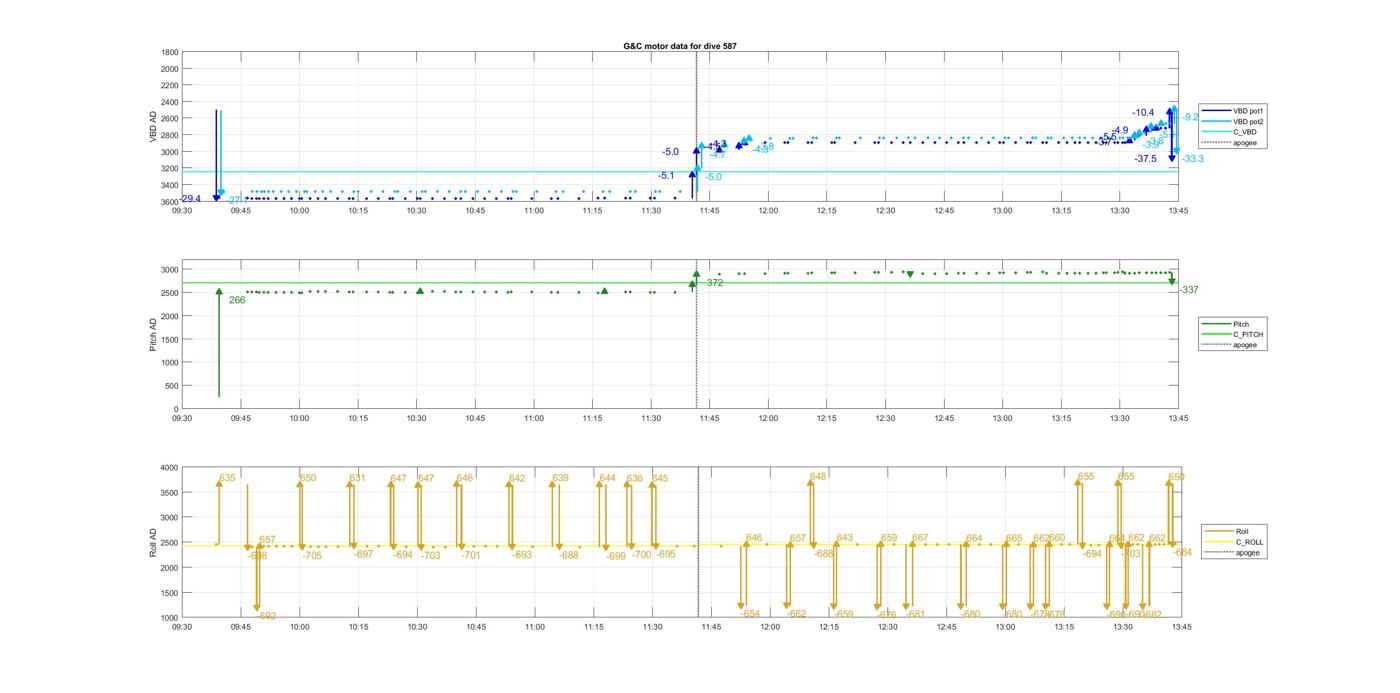Click the '-700' roll move label

pos(641,554)
